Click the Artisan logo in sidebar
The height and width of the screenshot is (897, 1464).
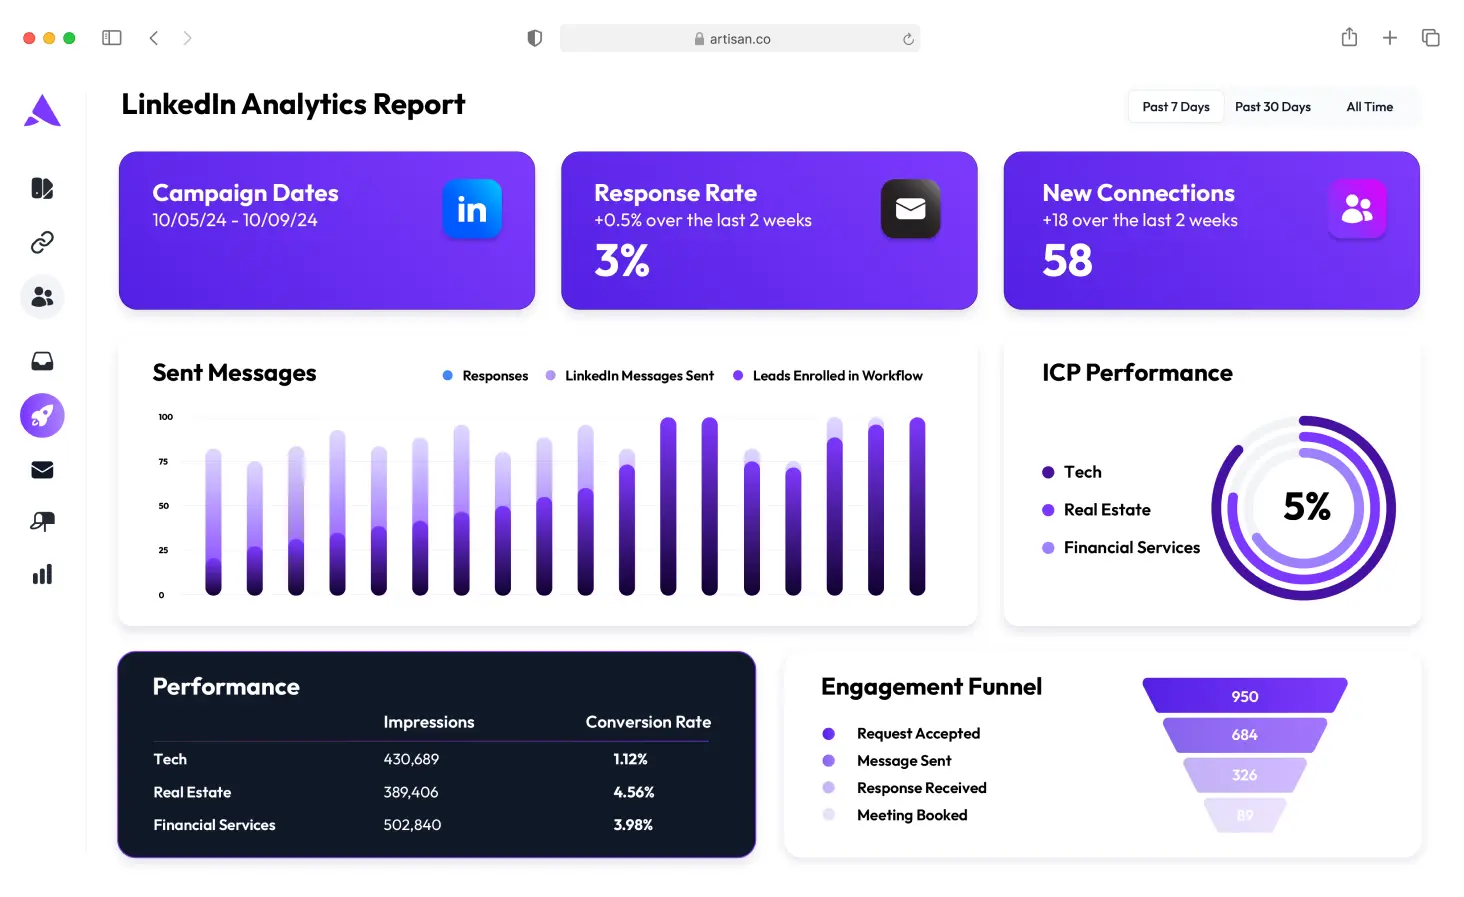point(42,110)
